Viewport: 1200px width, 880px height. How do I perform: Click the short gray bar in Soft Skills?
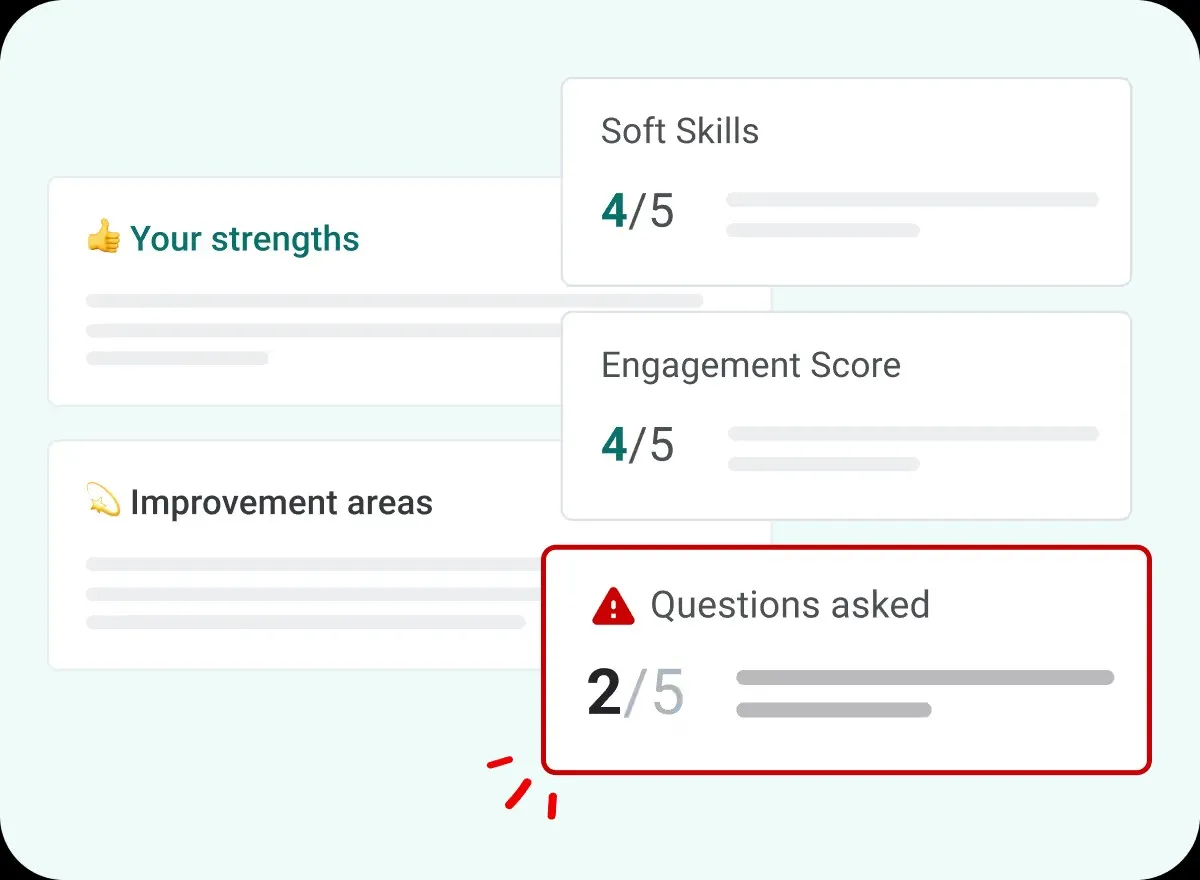pyautogui.click(x=823, y=230)
